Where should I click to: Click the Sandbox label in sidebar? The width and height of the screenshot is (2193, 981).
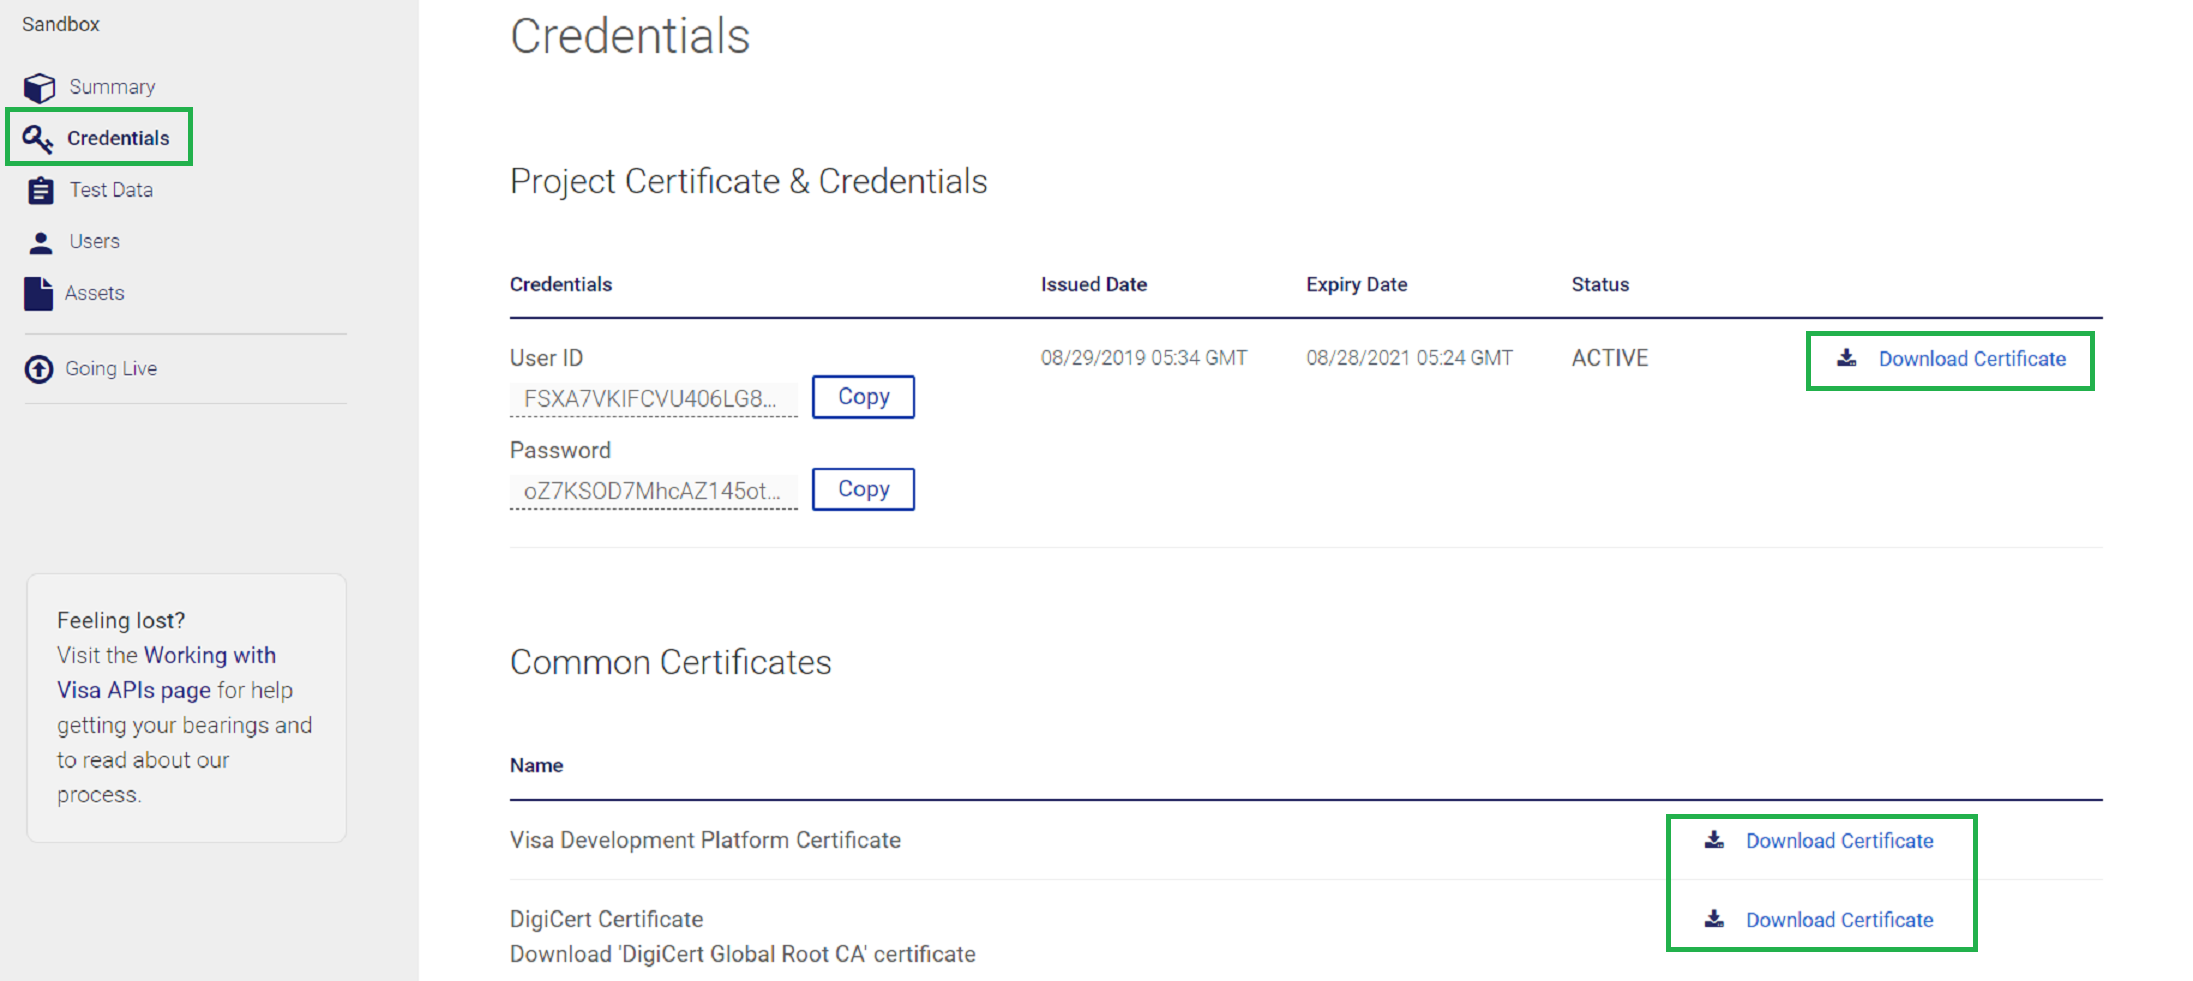click(x=61, y=24)
